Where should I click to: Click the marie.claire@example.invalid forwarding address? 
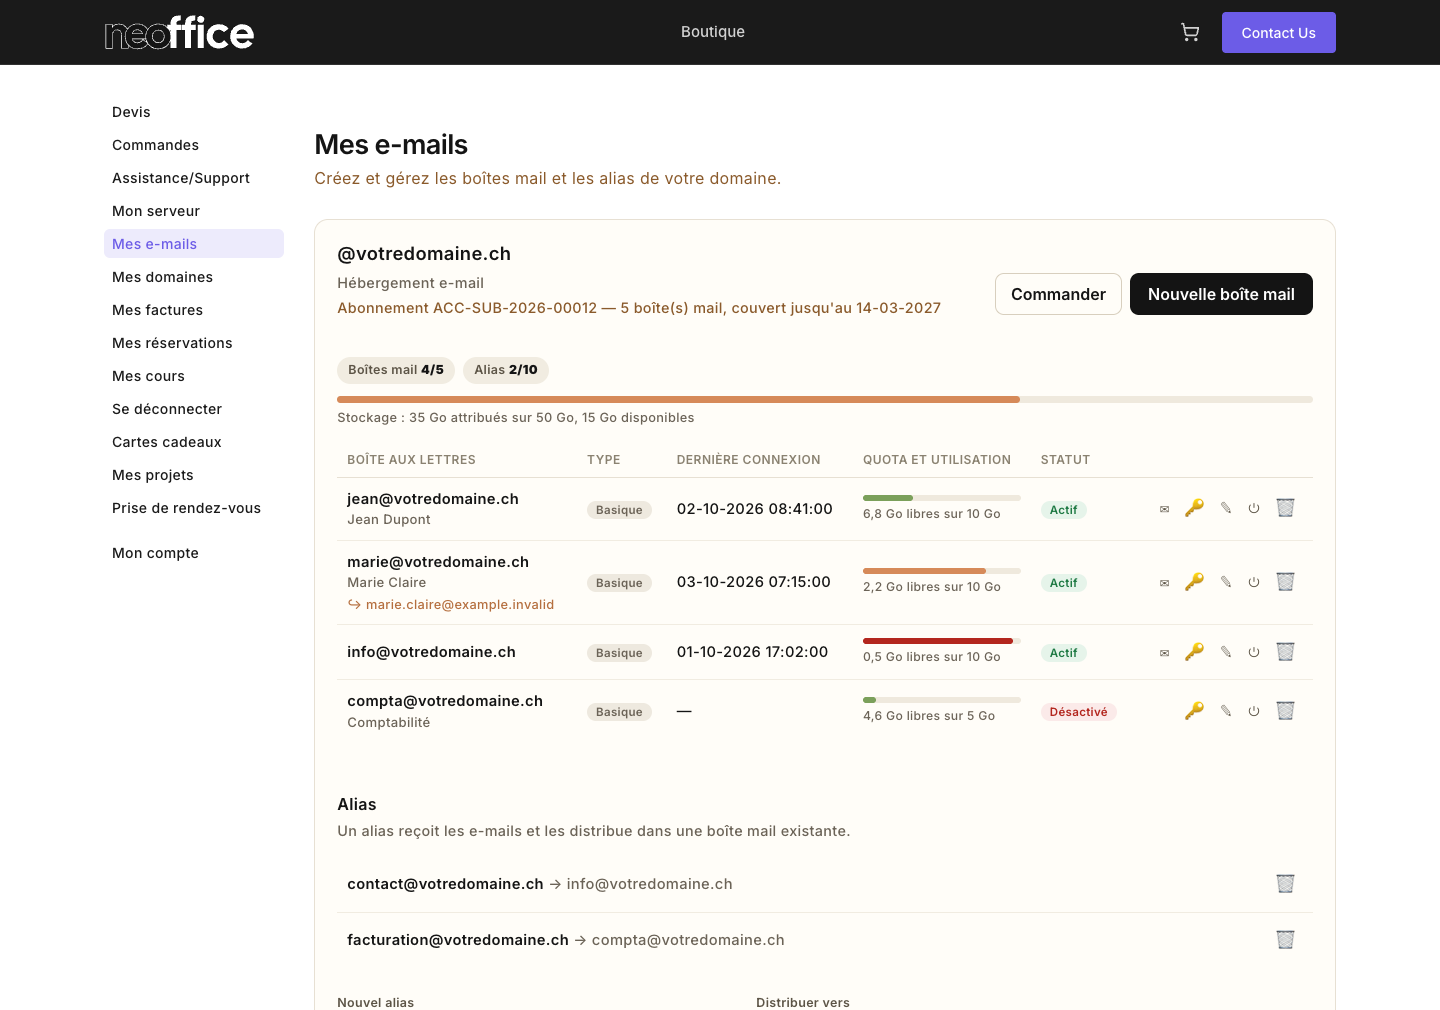(x=460, y=605)
